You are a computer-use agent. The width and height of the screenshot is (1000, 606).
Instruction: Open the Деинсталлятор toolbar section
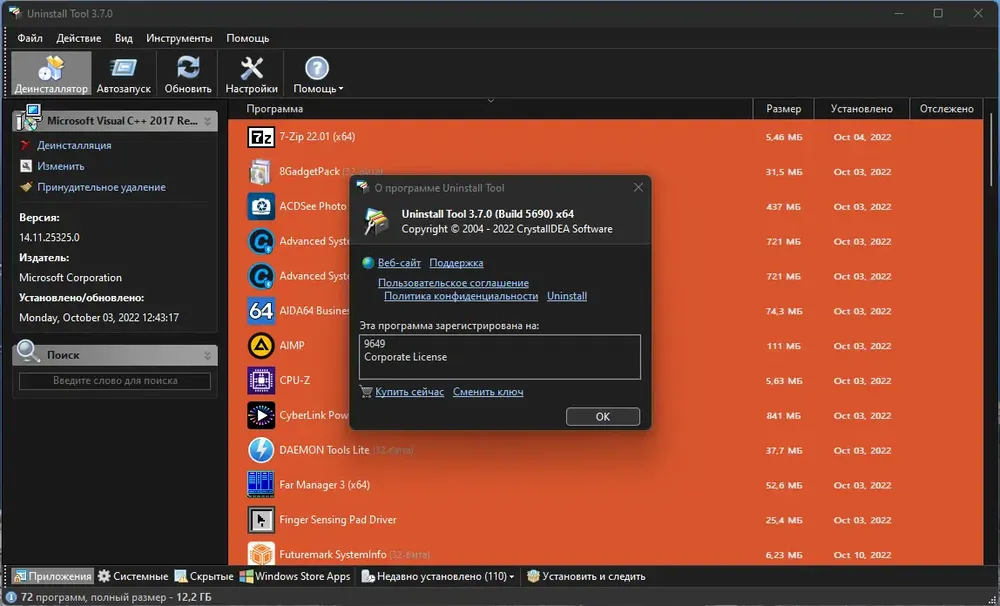[x=51, y=74]
